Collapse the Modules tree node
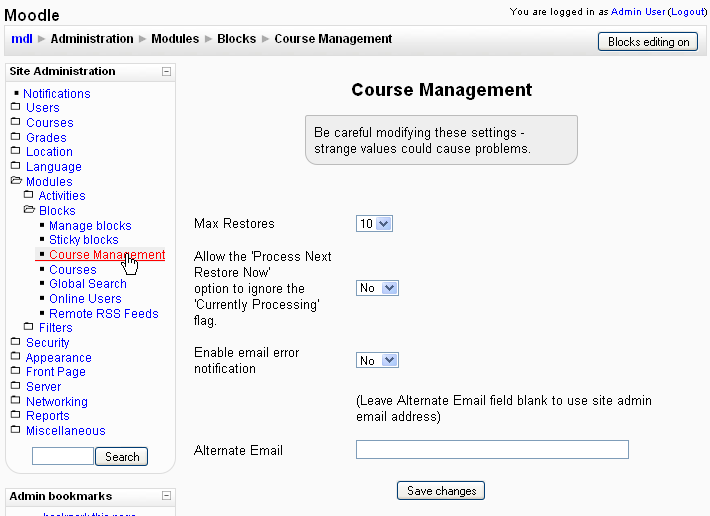Screen dimensions: 710x516 49,182
